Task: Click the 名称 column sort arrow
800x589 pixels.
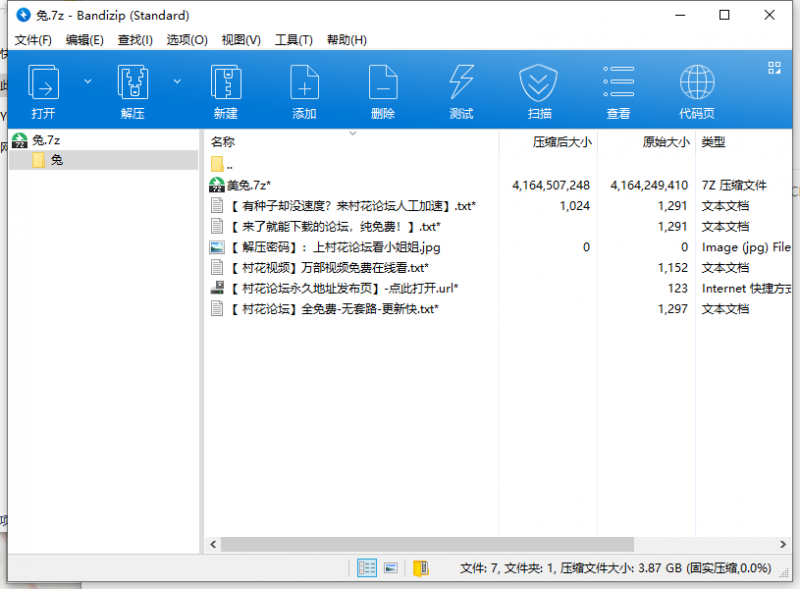Action: point(352,133)
